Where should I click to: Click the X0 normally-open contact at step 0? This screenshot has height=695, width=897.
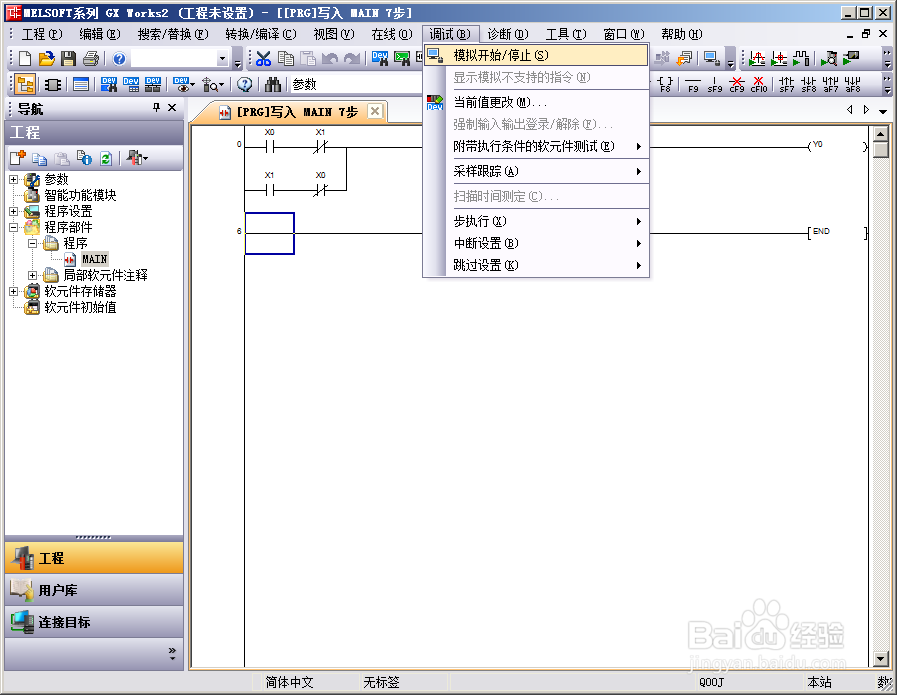point(269,147)
